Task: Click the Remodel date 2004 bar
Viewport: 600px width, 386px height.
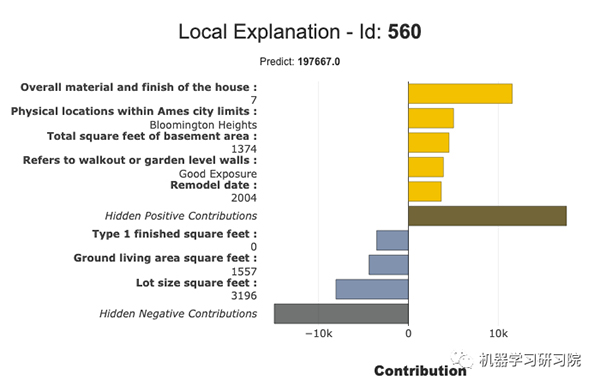Action: tap(425, 192)
